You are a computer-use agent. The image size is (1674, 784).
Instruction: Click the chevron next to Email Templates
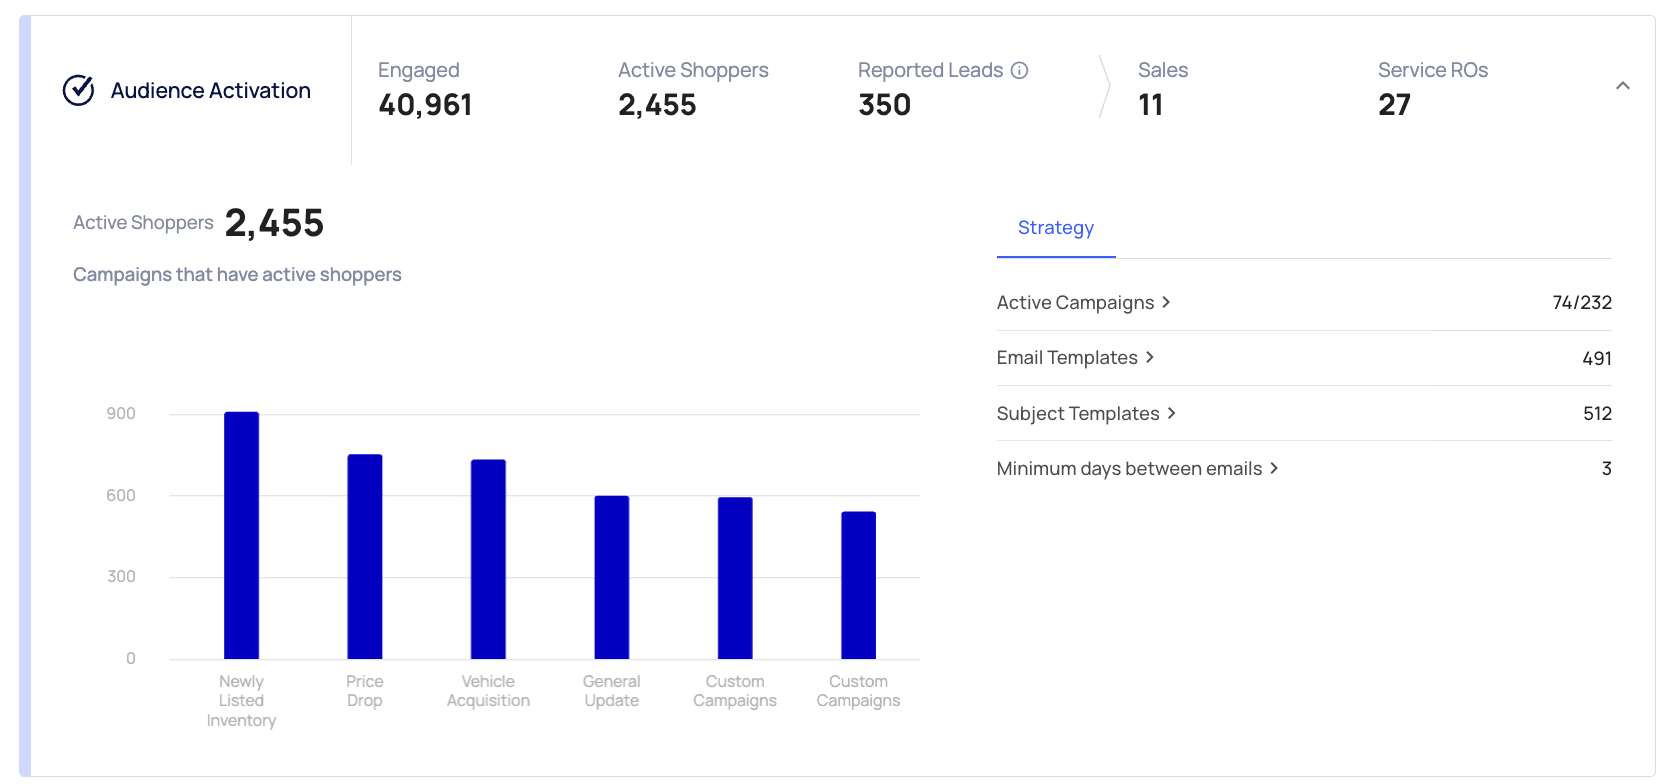[1150, 357]
